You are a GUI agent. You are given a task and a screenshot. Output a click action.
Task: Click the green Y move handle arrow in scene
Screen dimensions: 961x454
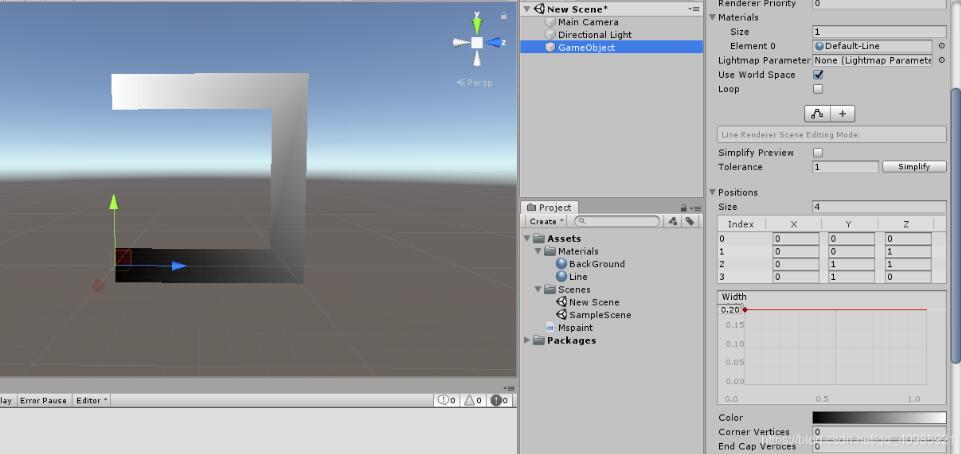coord(113,202)
